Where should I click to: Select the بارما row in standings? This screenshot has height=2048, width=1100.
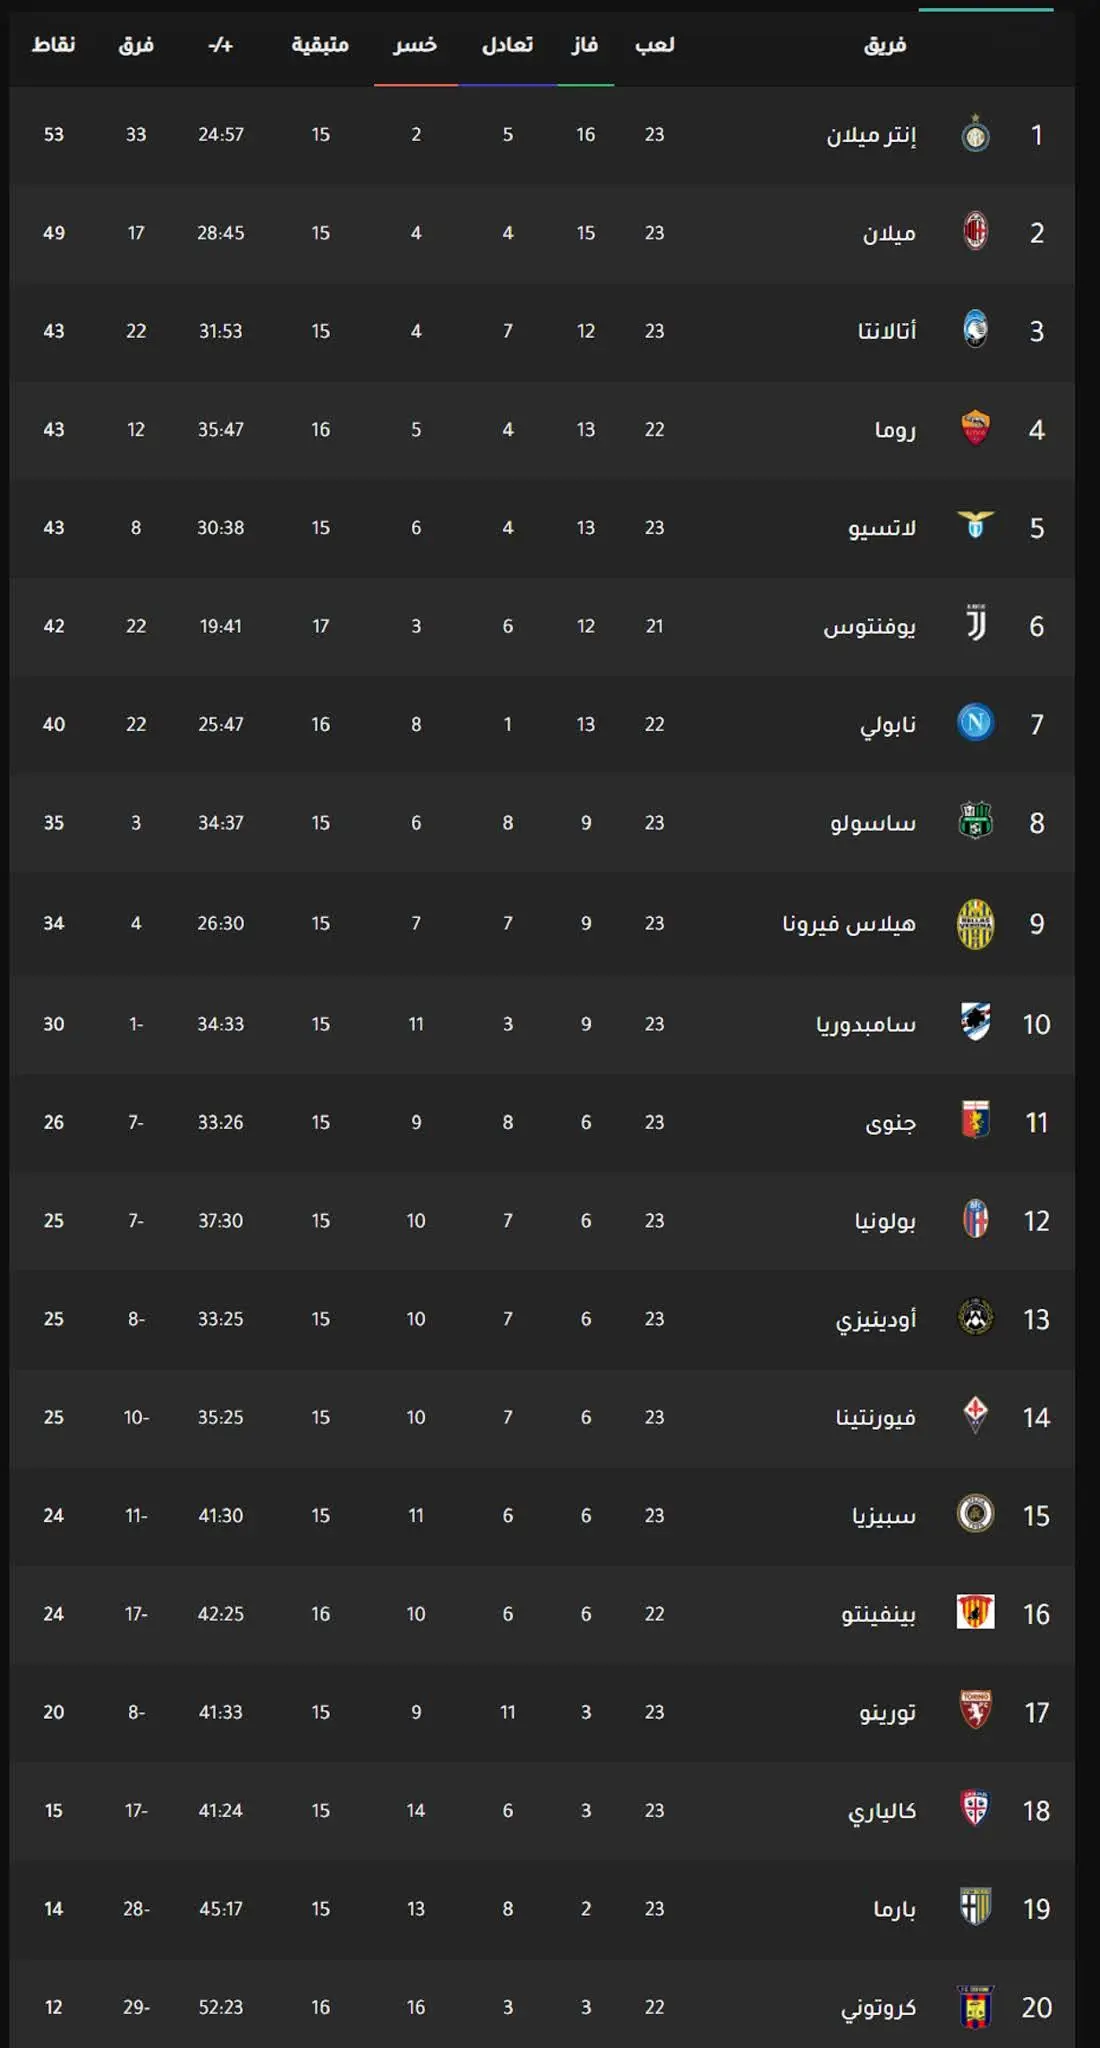(x=542, y=1908)
